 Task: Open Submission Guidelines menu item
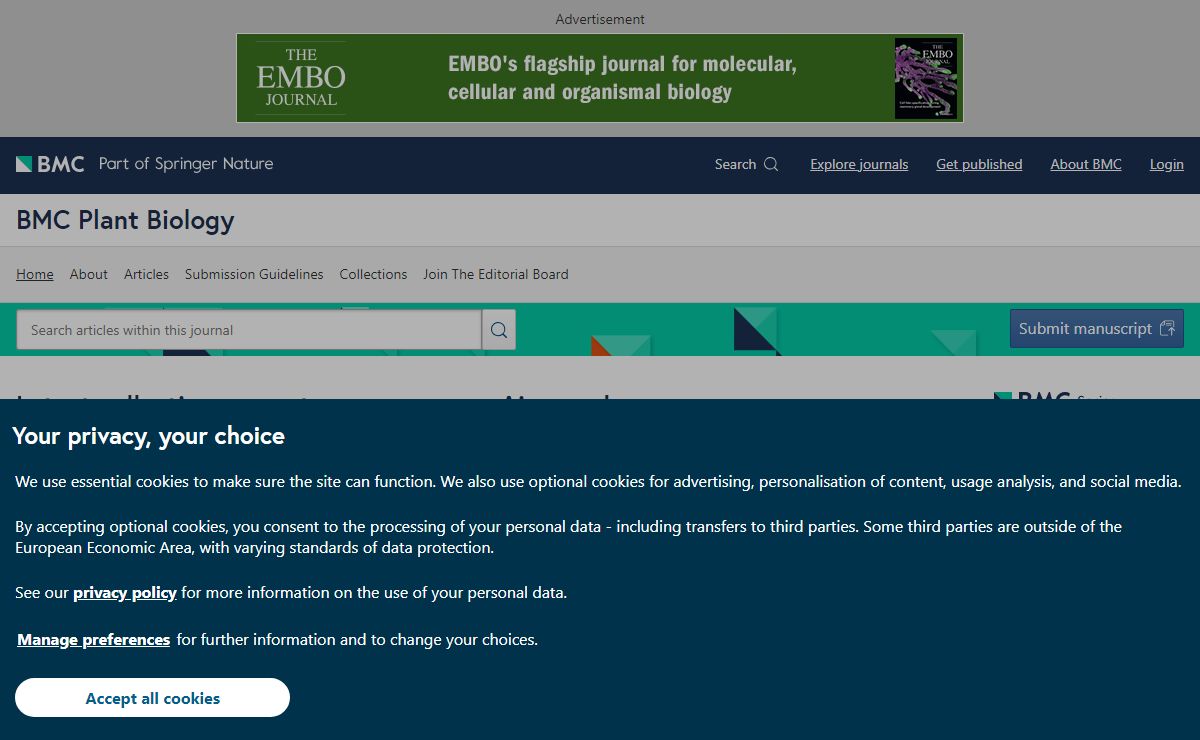[x=254, y=274]
